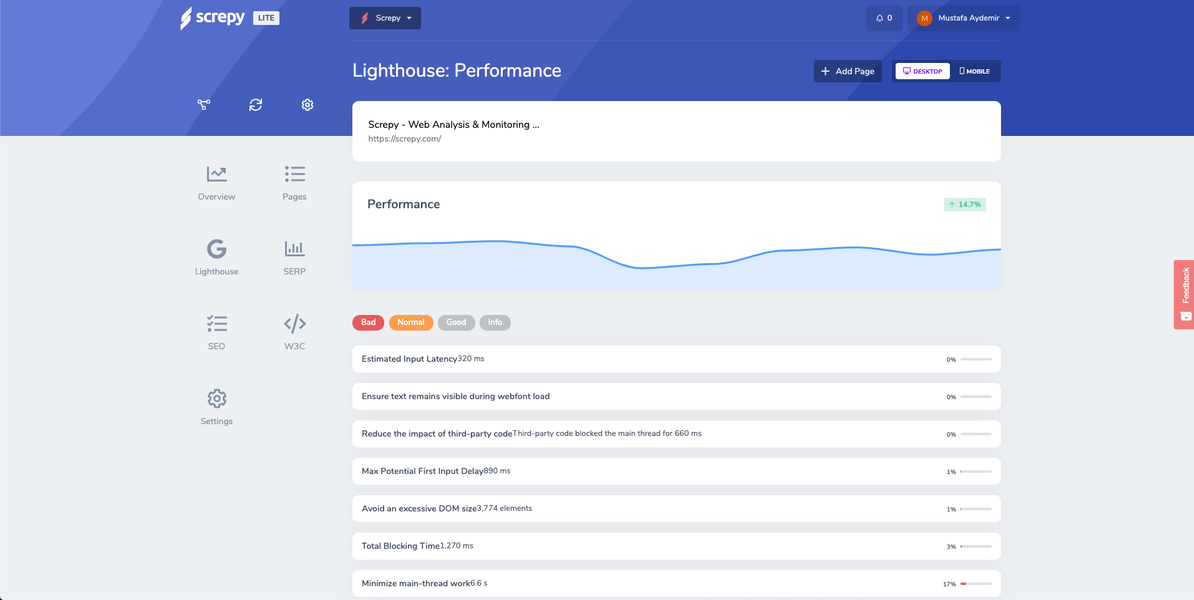Open the Settings gear in sidebar

tap(216, 398)
